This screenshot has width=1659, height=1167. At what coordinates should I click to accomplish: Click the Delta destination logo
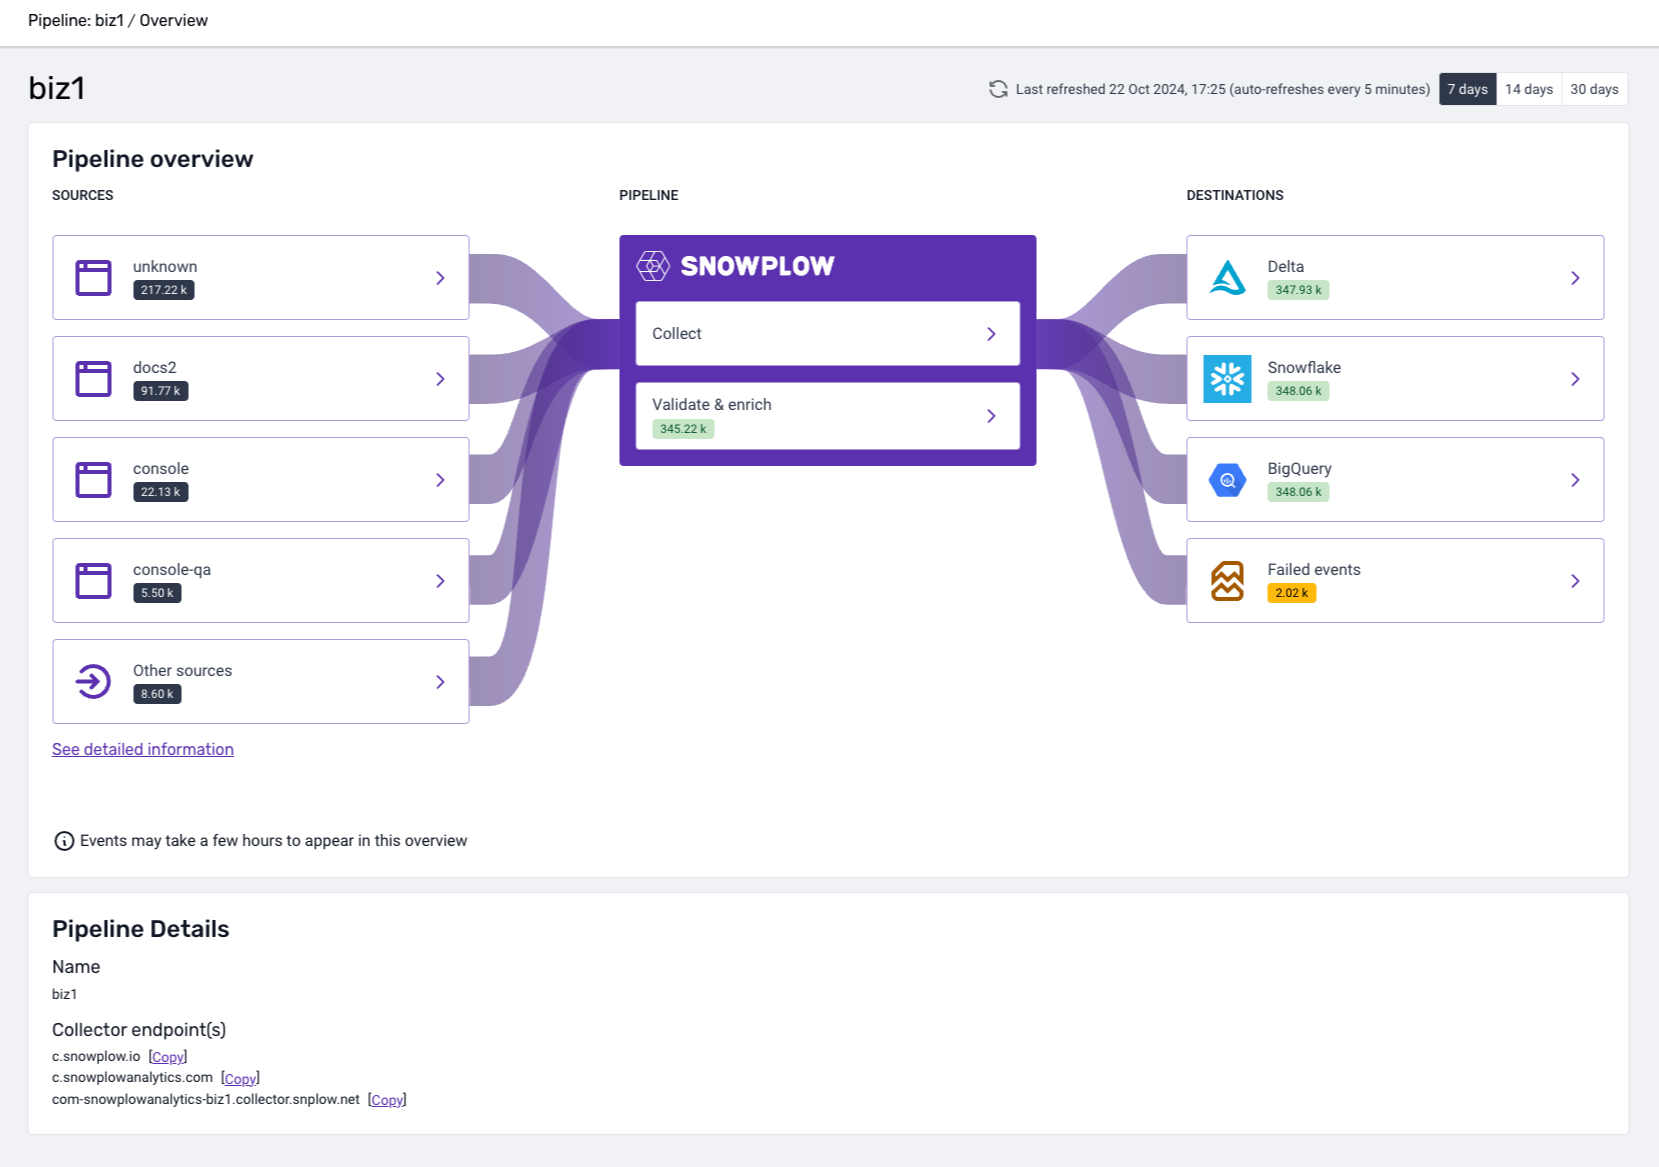pyautogui.click(x=1228, y=278)
